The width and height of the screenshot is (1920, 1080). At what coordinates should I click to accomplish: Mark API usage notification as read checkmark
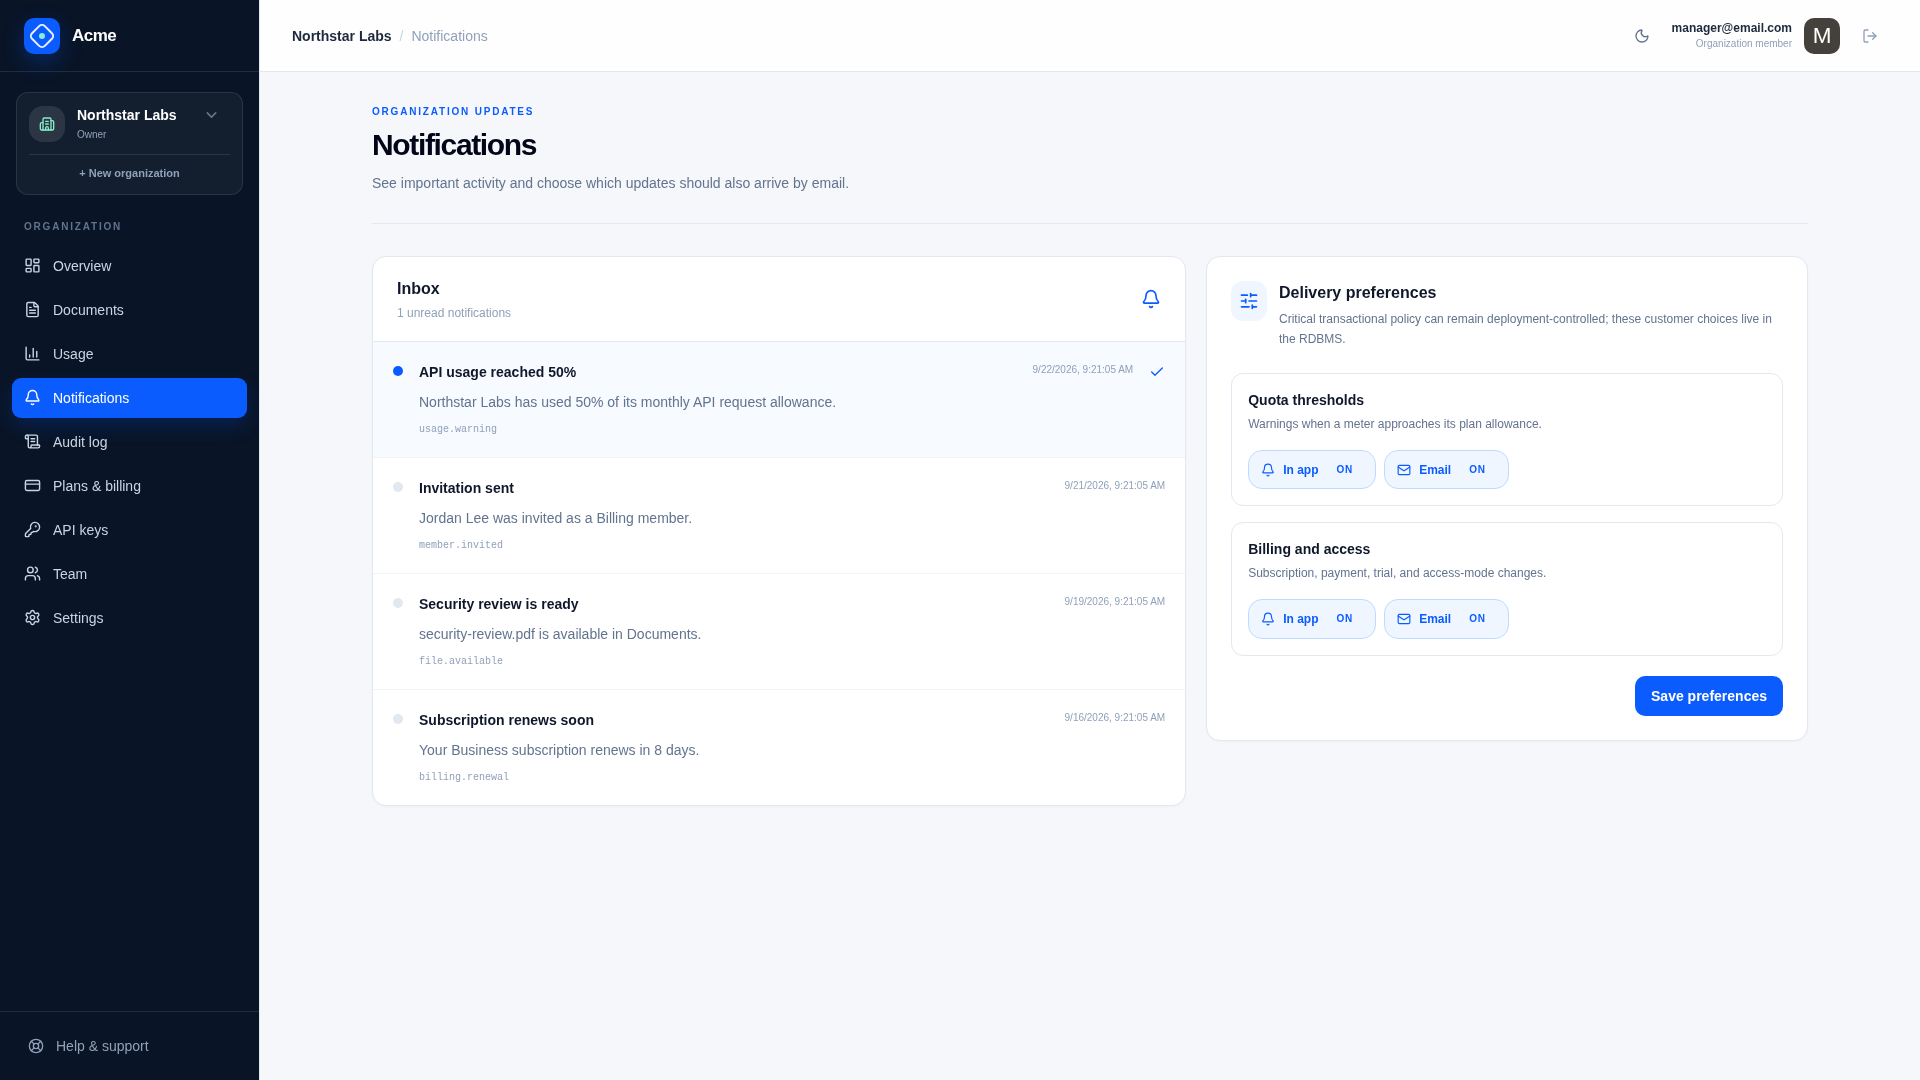1157,372
